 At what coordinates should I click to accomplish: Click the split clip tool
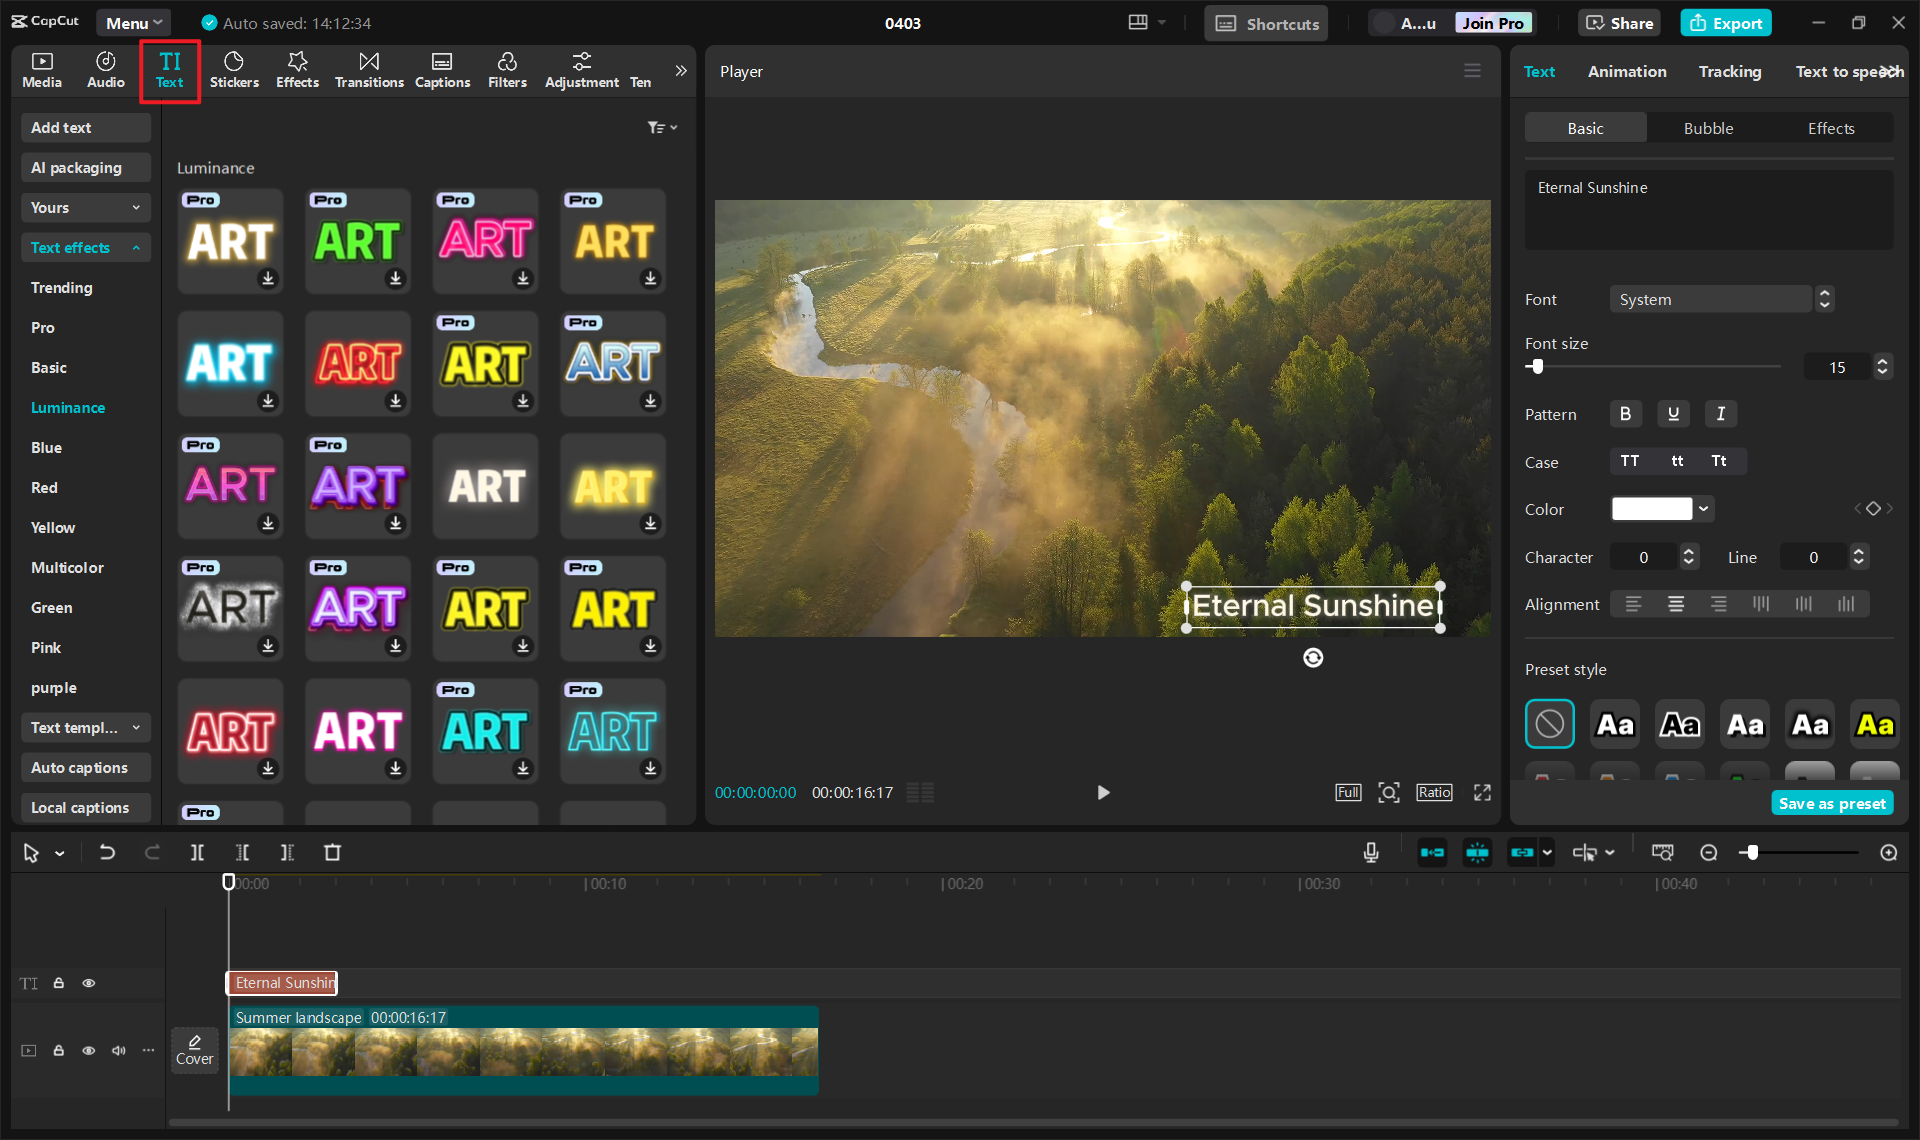197,852
